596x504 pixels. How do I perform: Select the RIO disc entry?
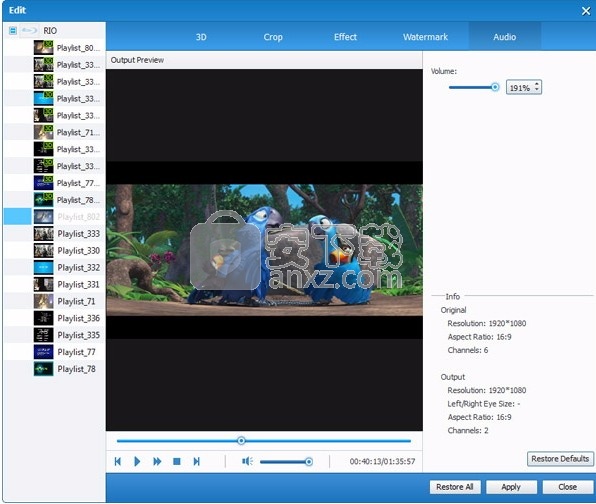tap(50, 30)
